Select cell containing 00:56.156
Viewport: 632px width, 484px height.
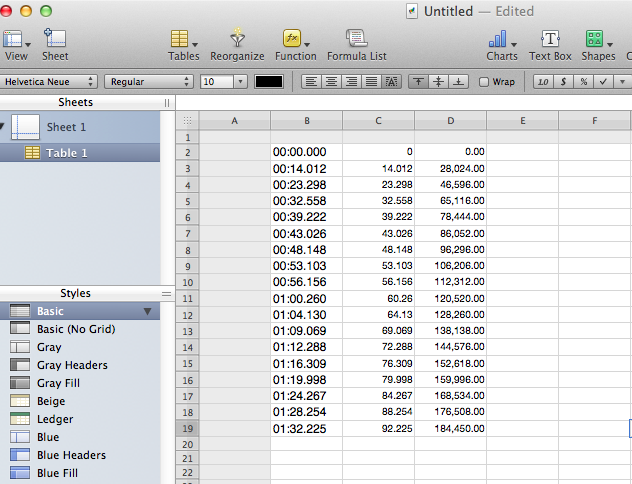tap(307, 282)
